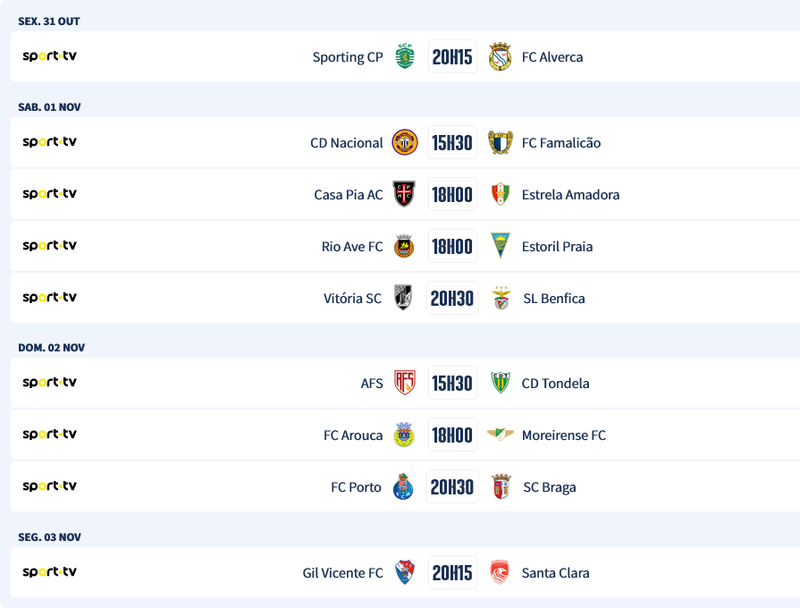Click the Santa Clara club logo
This screenshot has width=800, height=608.
500,573
